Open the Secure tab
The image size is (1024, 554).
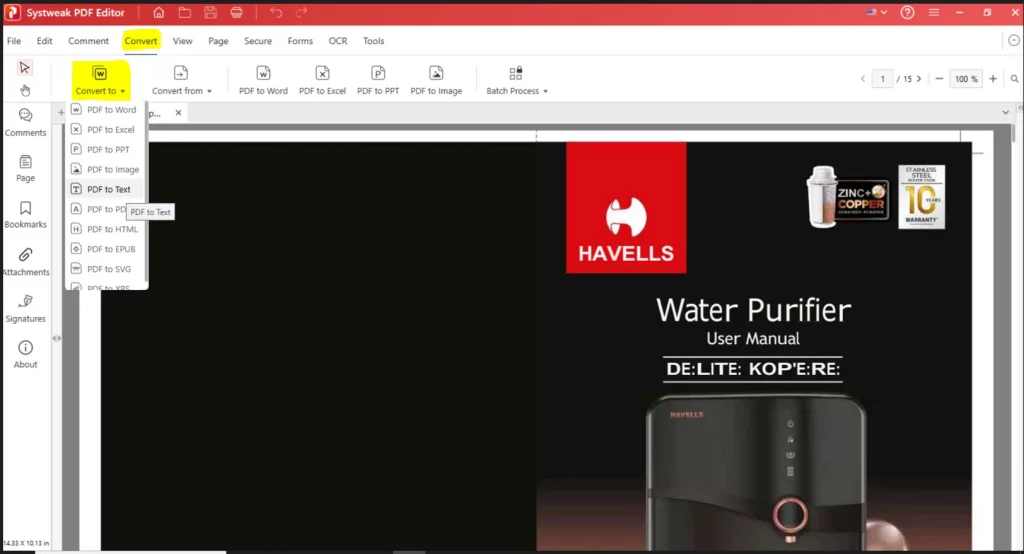(258, 41)
